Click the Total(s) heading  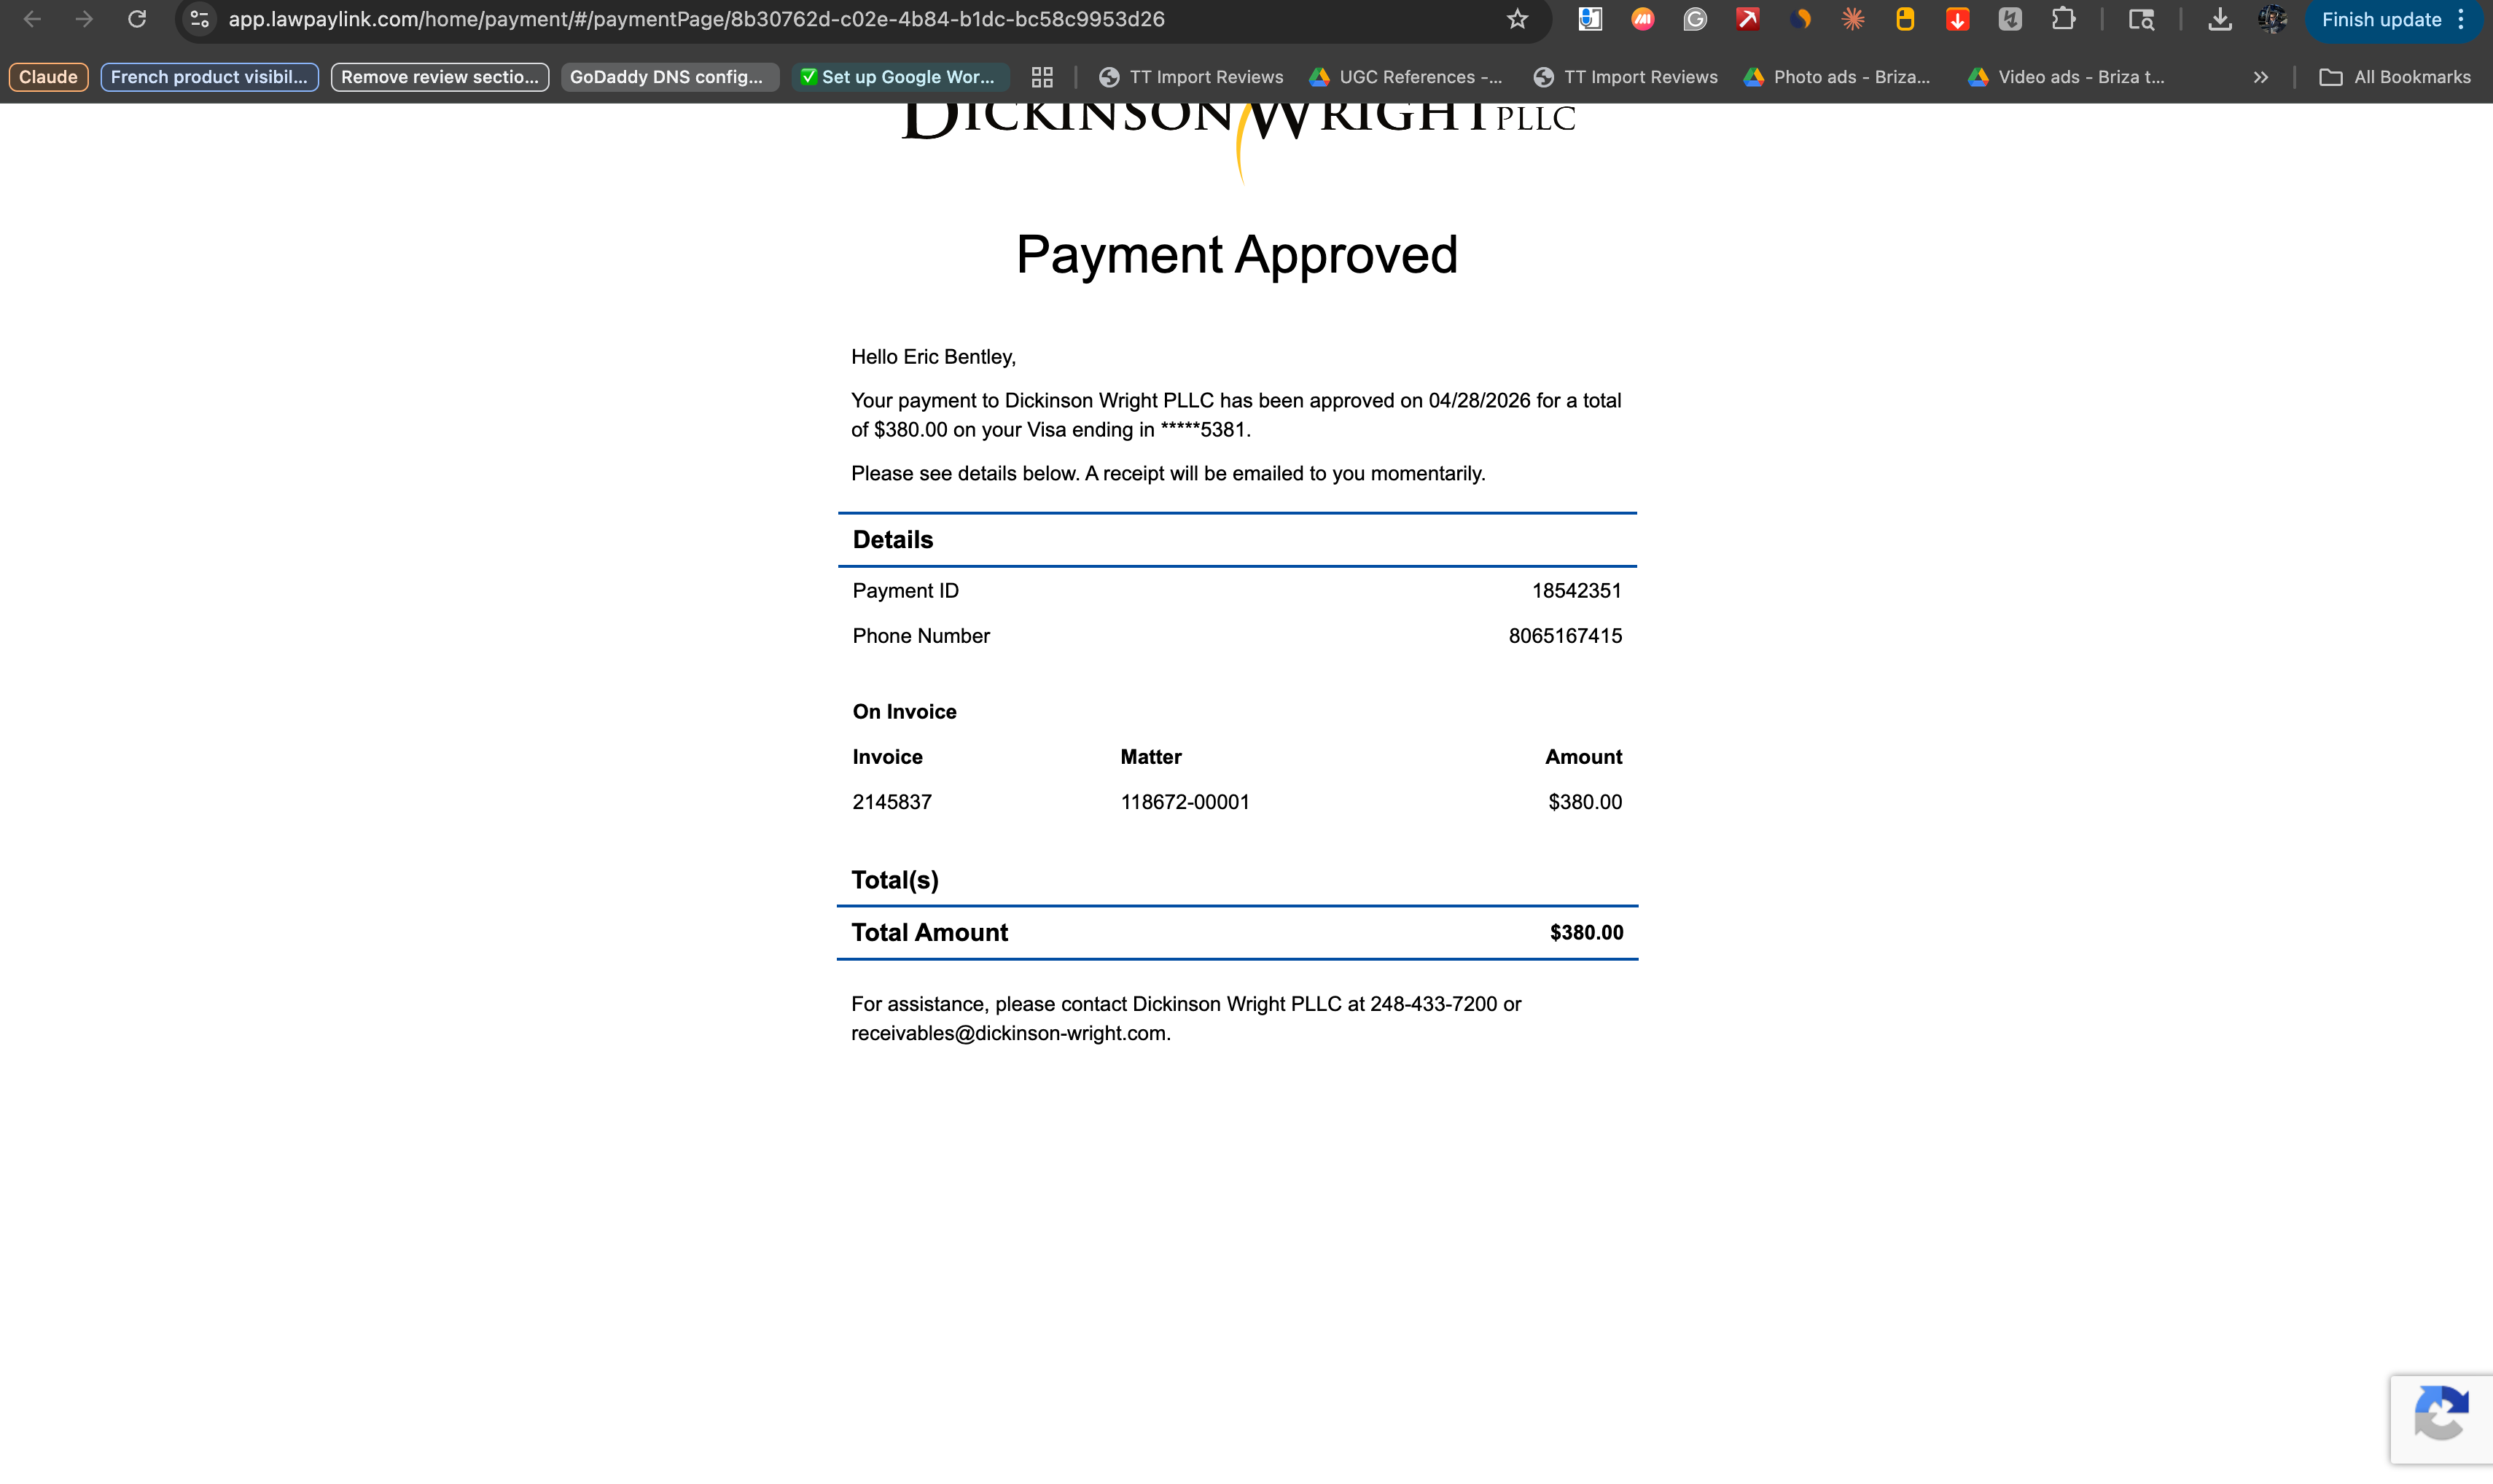coord(895,880)
